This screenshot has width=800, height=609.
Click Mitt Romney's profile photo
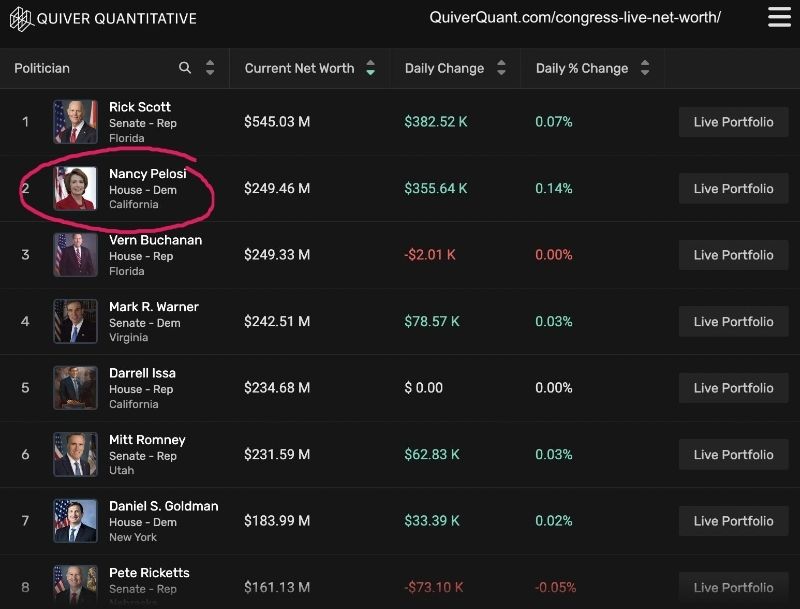(76, 454)
